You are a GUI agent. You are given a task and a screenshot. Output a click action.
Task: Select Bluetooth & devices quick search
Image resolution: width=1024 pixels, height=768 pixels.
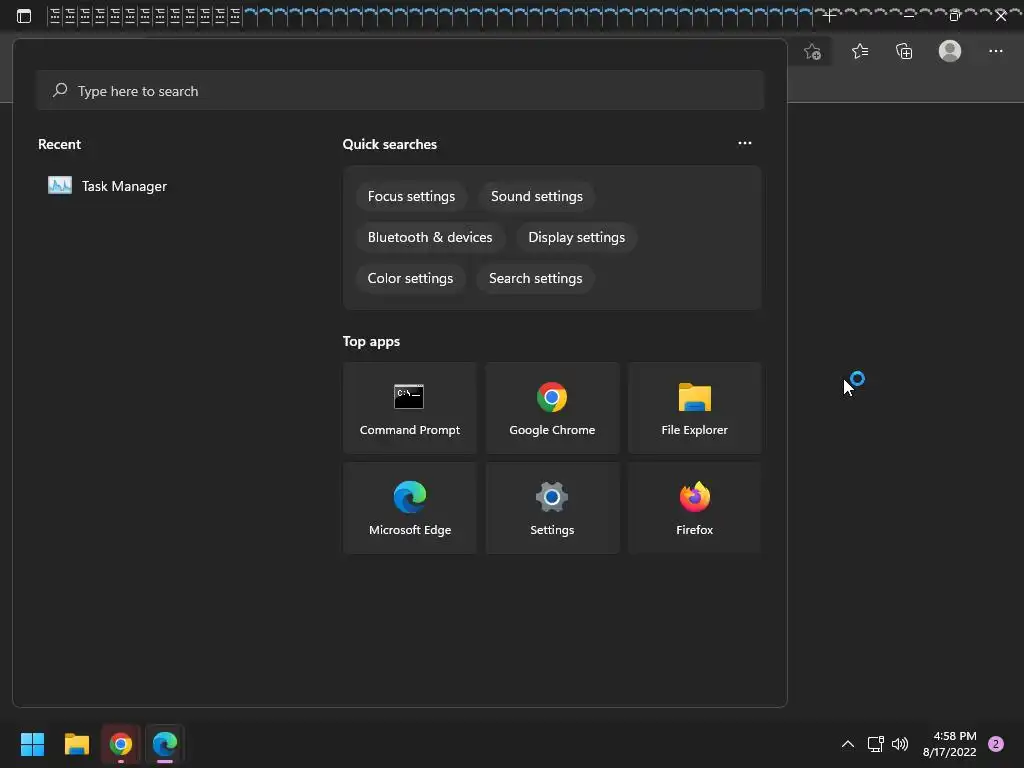coord(430,238)
